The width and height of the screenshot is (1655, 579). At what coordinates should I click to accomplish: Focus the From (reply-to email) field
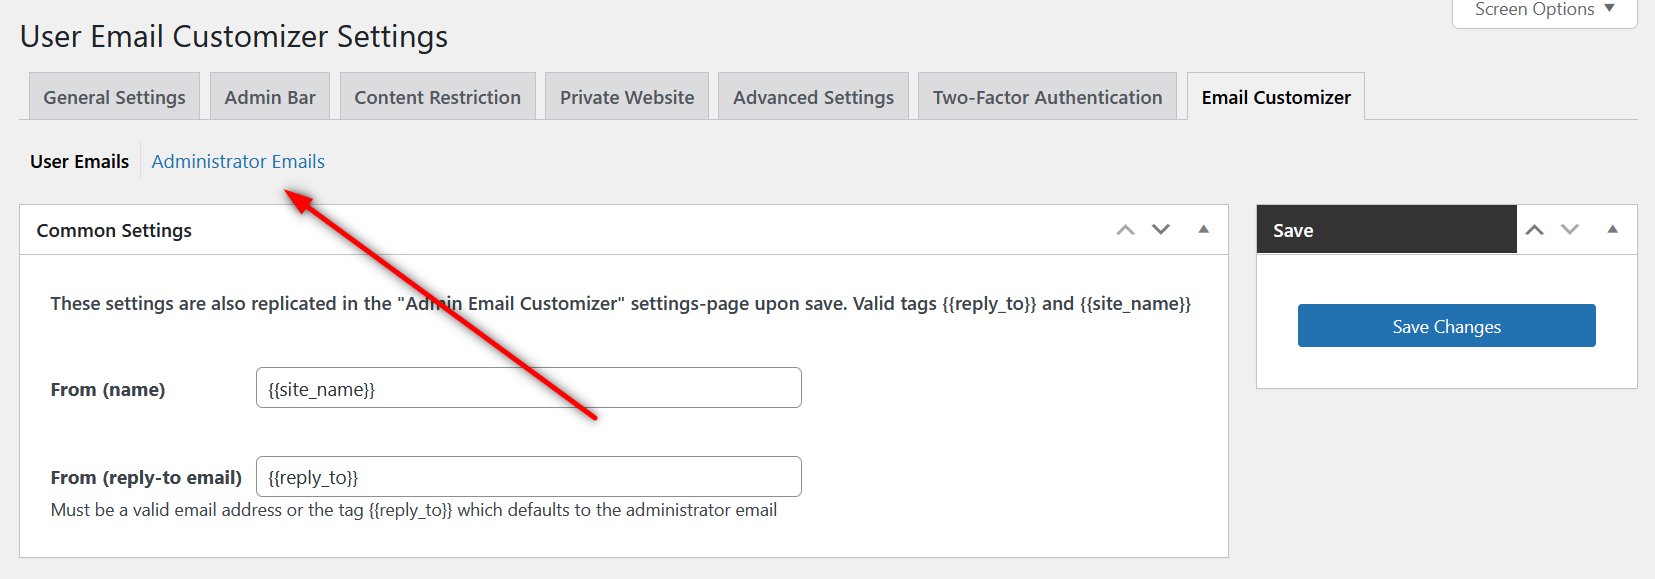tap(528, 477)
